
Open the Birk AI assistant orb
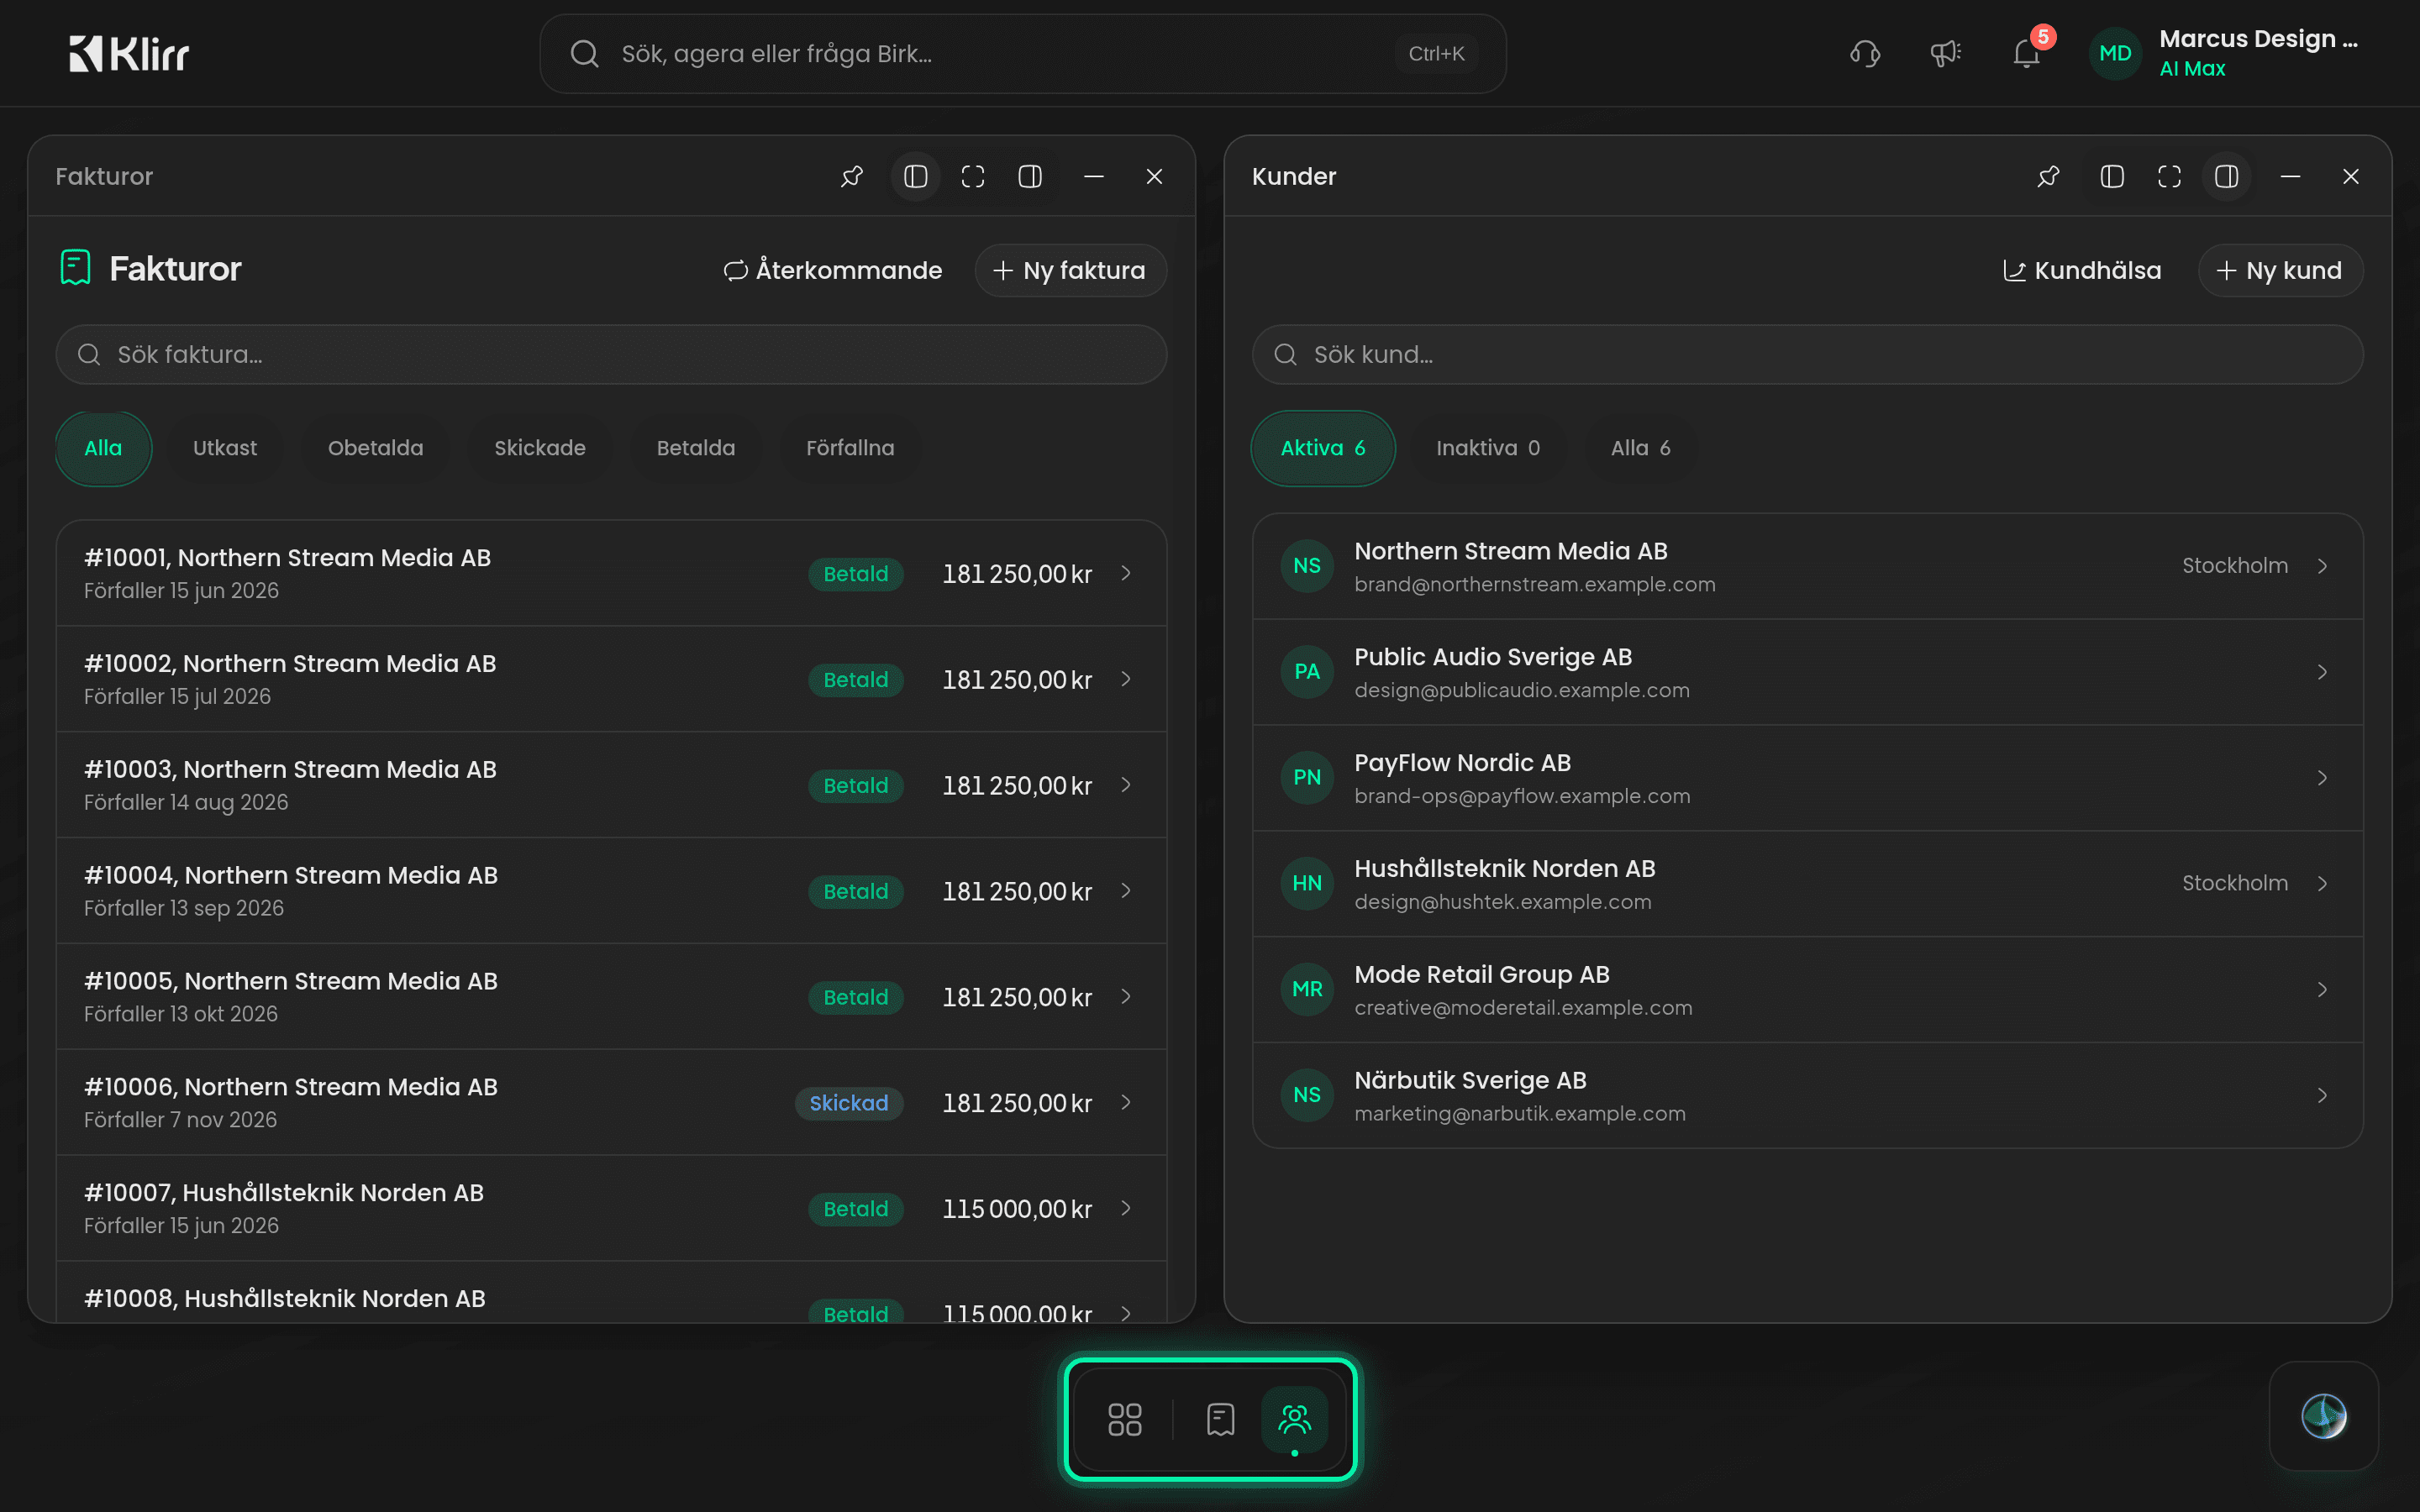(x=2324, y=1416)
